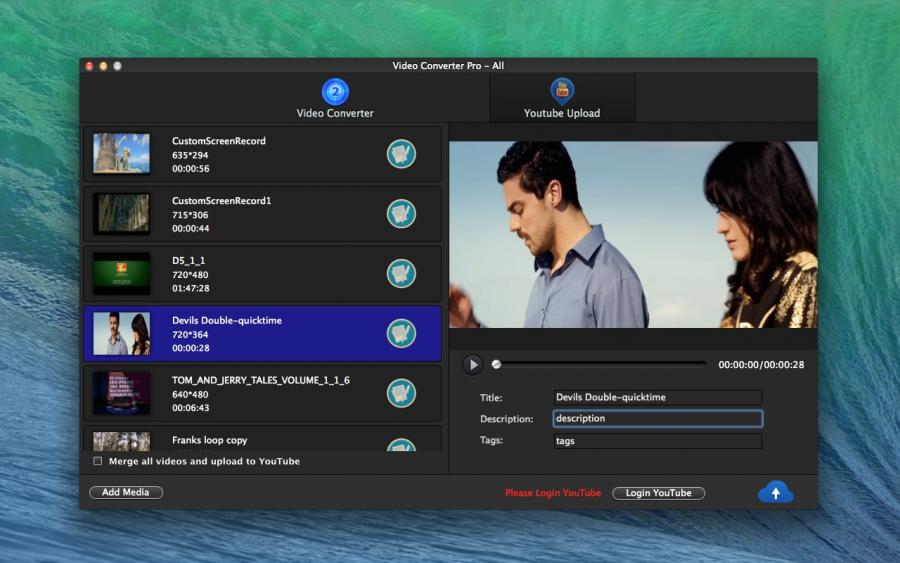Click the blue cloud upload icon
The image size is (900, 563).
tap(775, 492)
